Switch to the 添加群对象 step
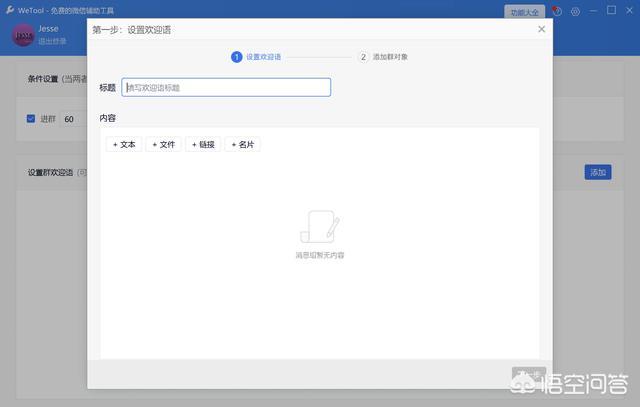Screen dimensions: 640x407 [x=389, y=57]
